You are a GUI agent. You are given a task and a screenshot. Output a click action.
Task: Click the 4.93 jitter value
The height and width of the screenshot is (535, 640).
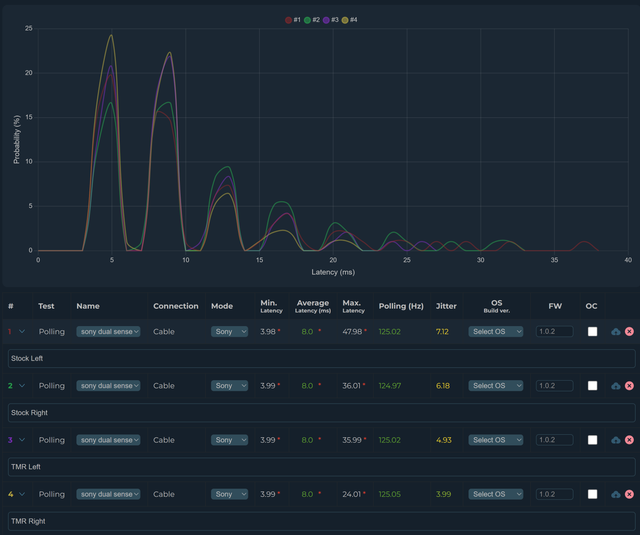444,440
